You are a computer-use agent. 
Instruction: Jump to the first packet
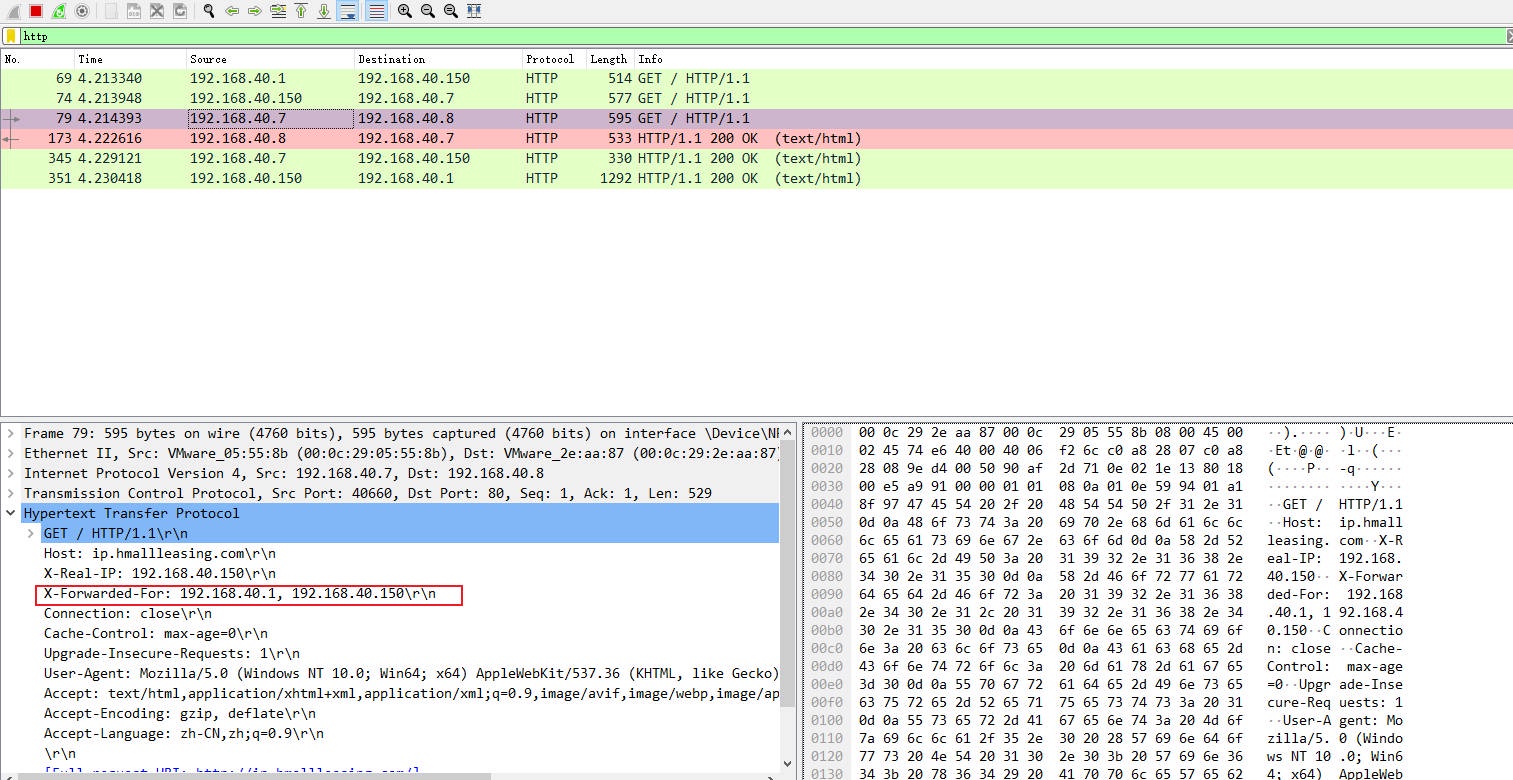tap(301, 11)
